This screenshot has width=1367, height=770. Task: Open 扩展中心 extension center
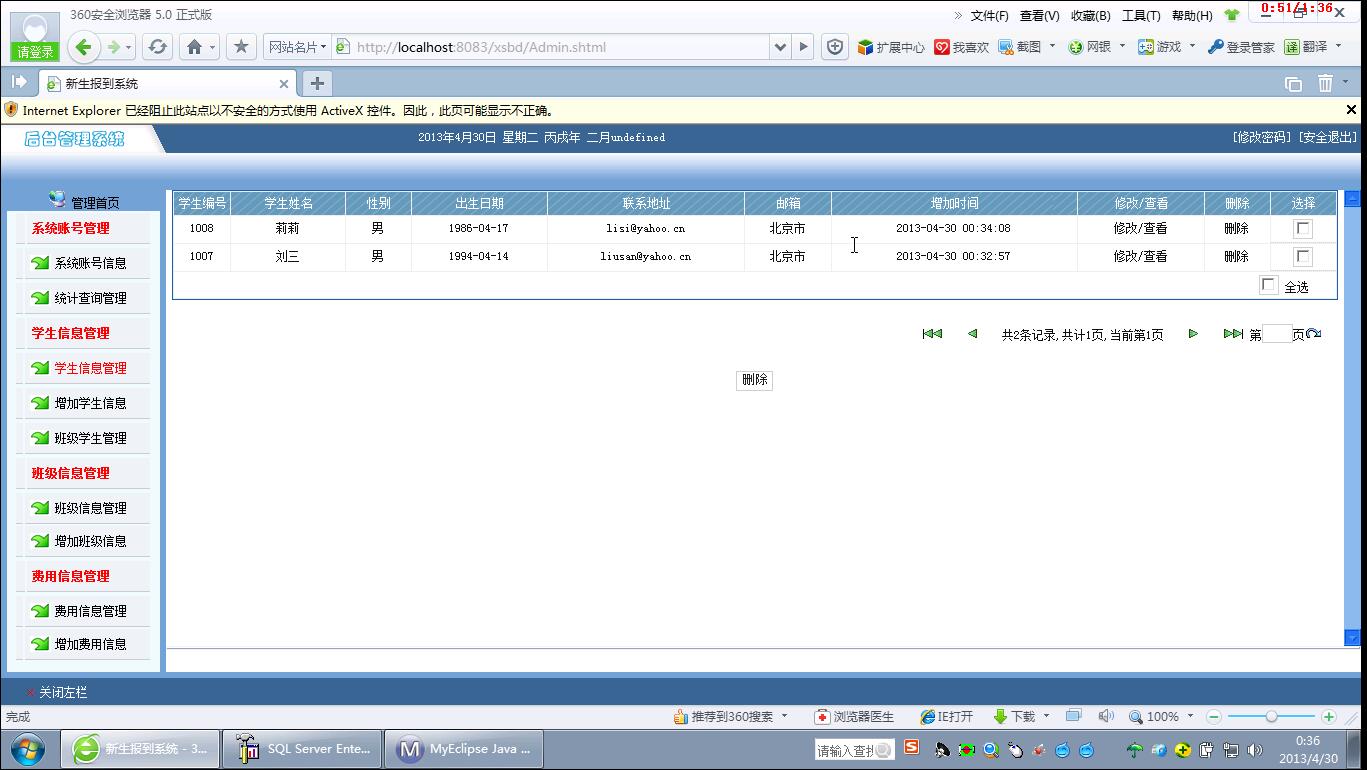point(891,47)
